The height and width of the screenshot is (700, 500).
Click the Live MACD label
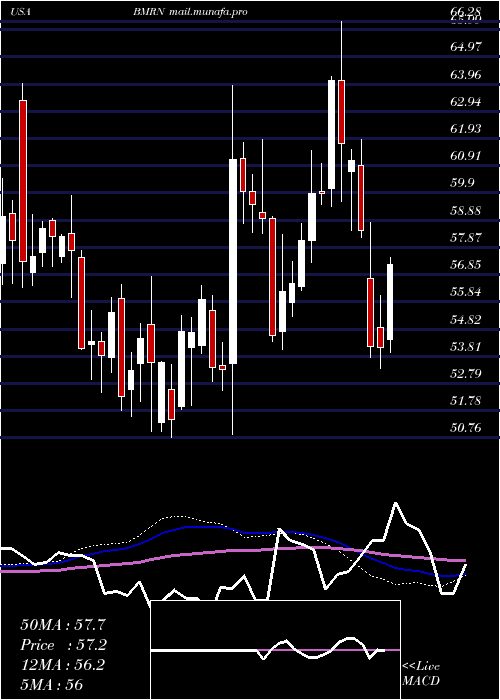[421, 673]
